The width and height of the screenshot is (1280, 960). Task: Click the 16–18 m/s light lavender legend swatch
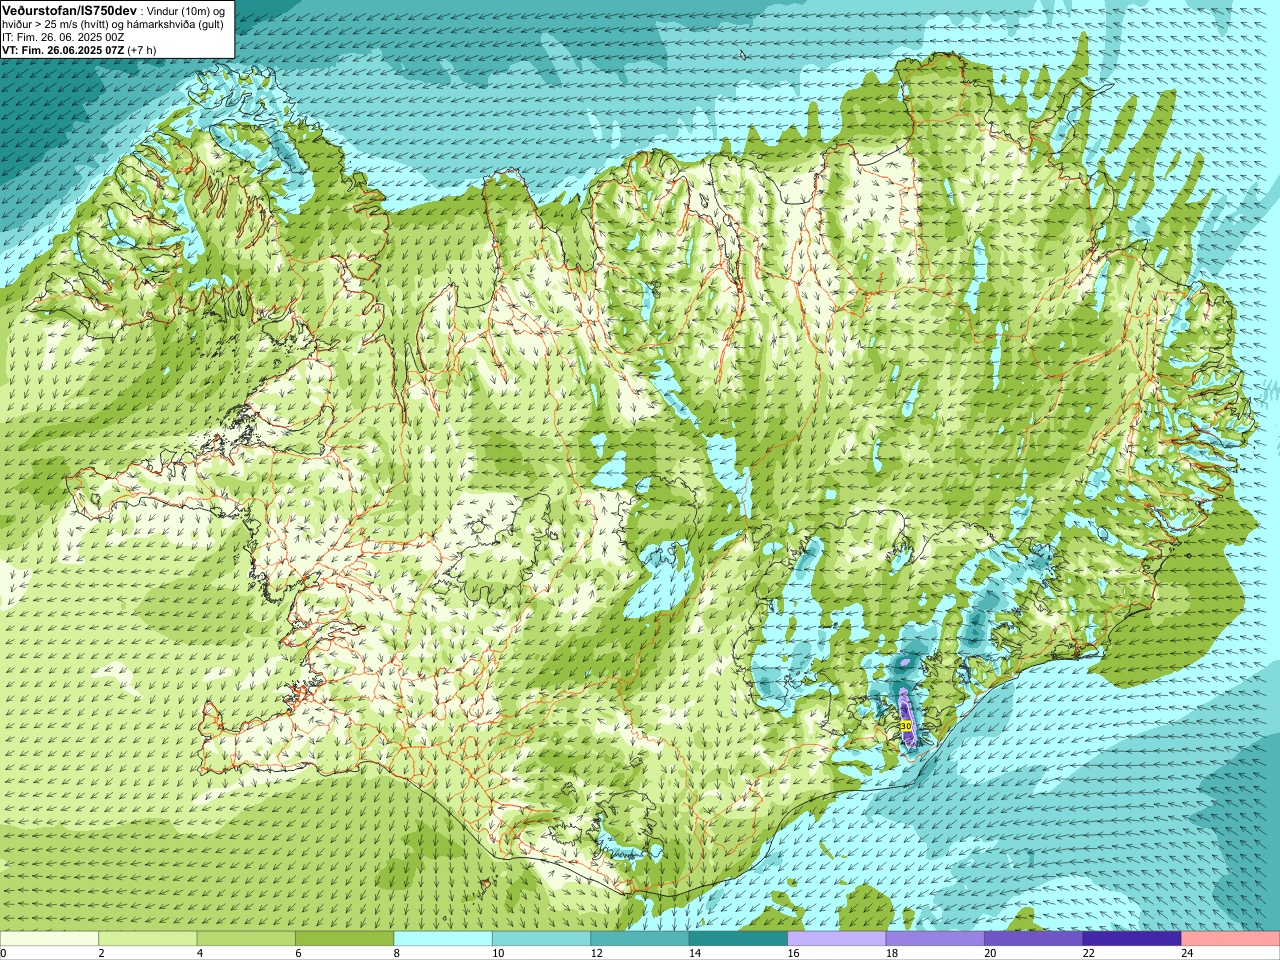(837, 939)
